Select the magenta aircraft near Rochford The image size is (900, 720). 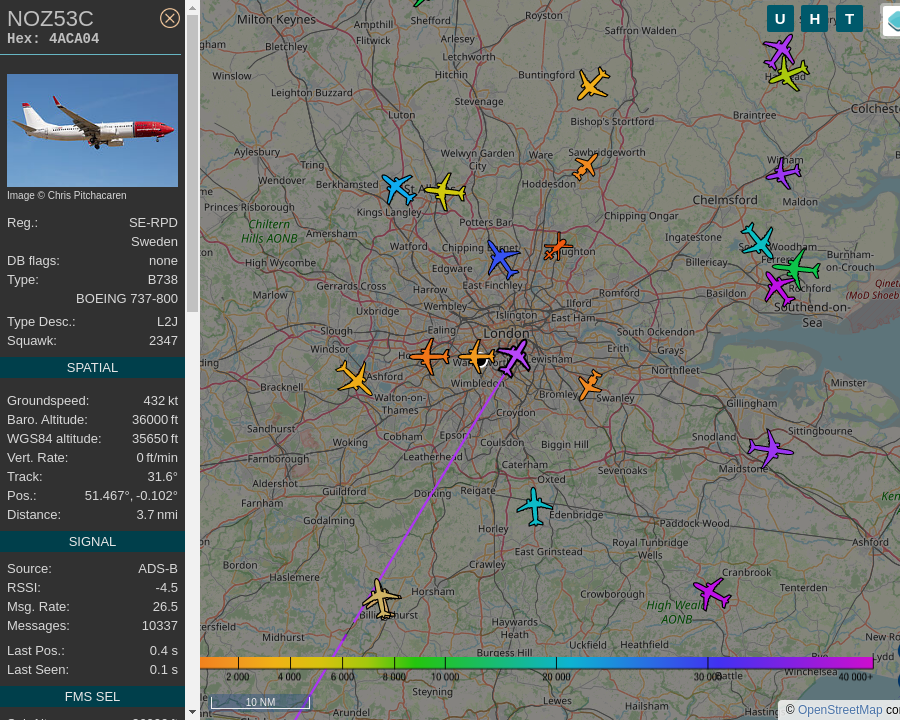779,288
